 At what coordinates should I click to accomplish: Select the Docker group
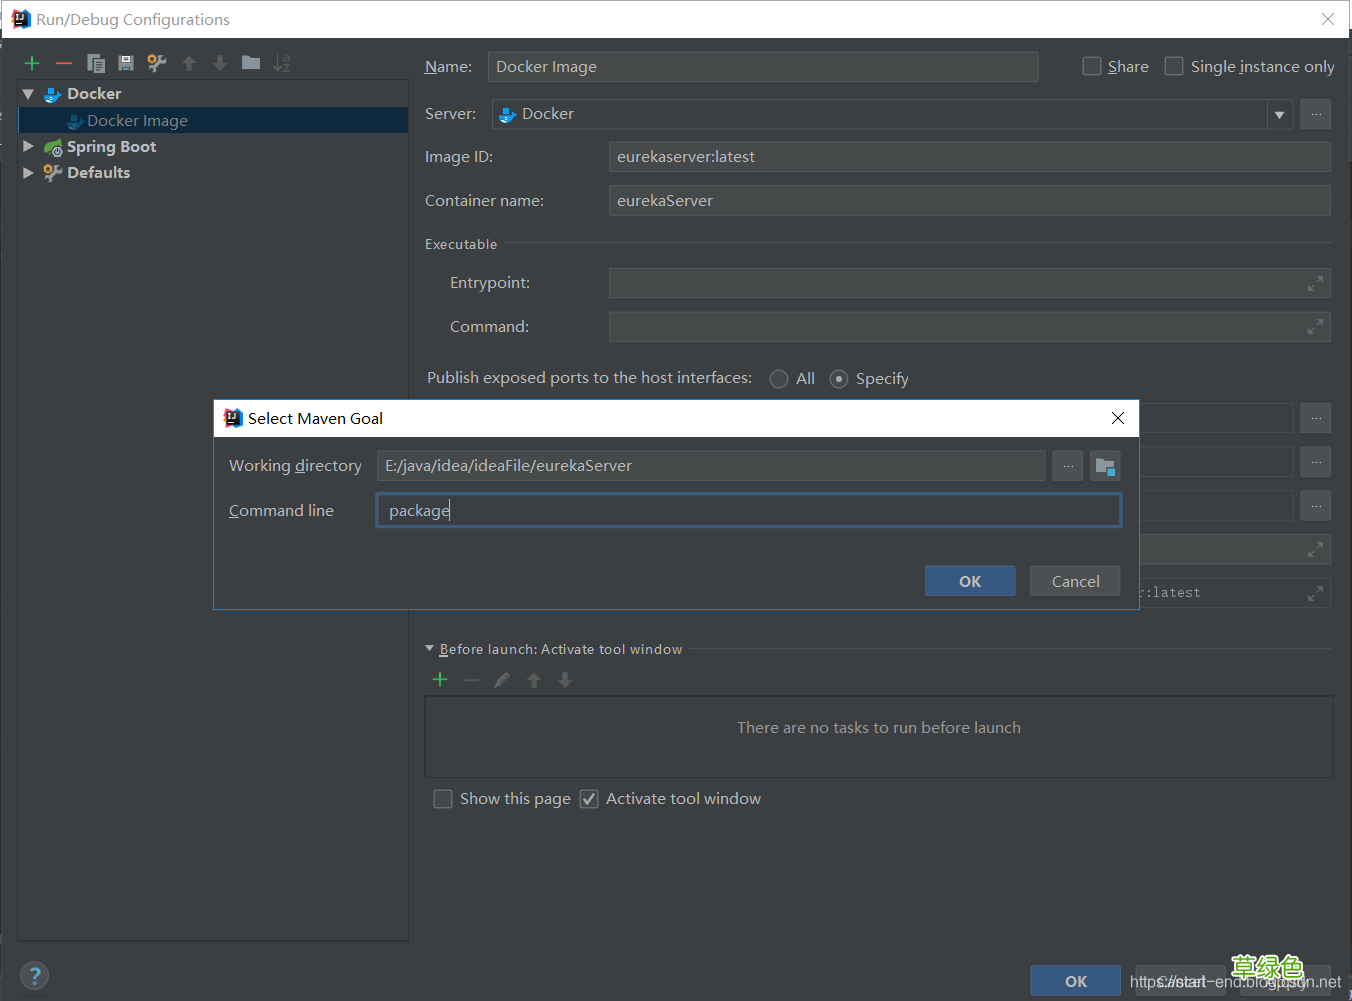click(94, 94)
